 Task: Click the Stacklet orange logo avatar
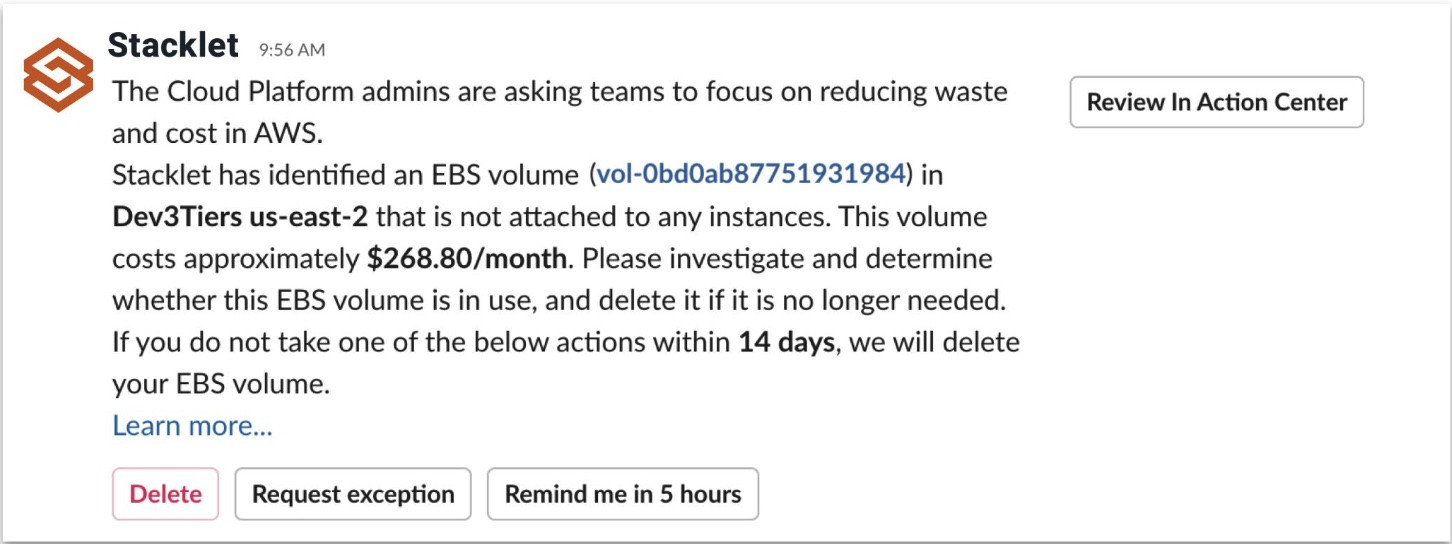tap(59, 75)
